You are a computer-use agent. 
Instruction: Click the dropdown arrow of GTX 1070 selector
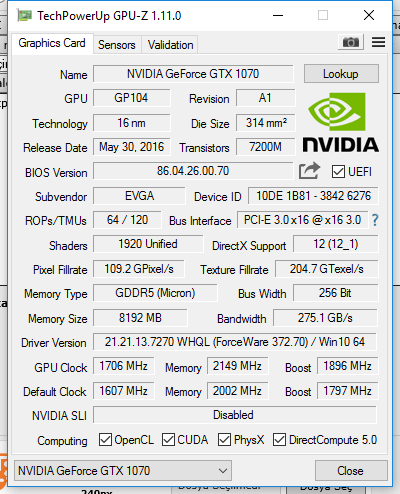coord(223,471)
